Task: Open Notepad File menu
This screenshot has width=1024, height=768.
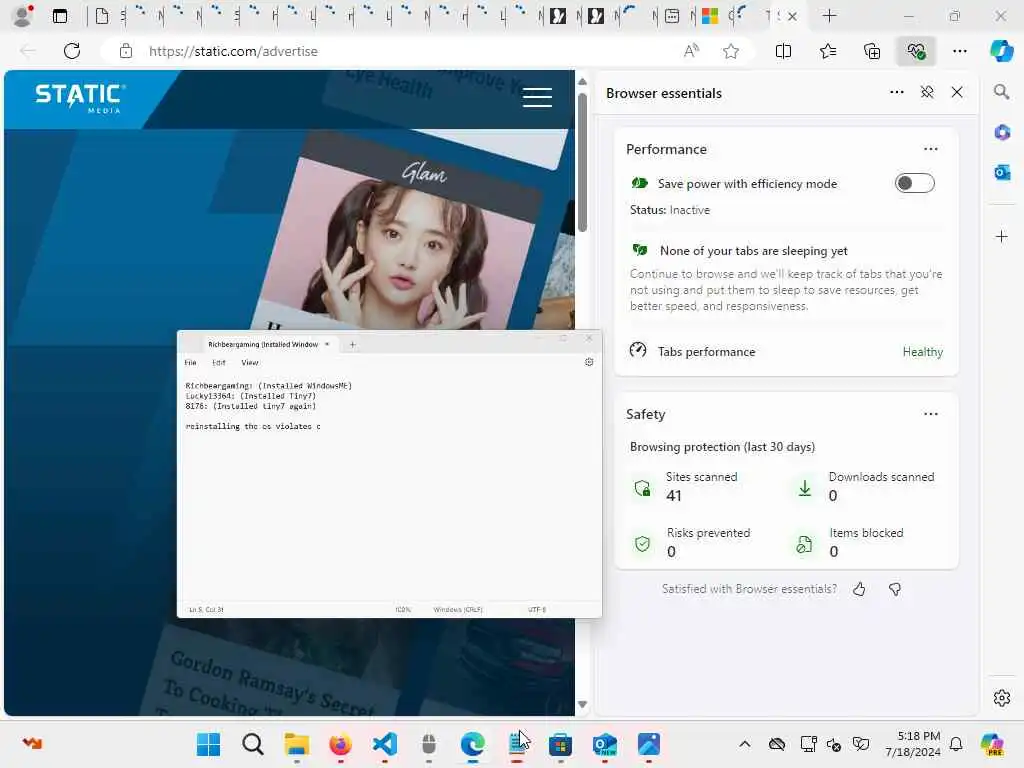Action: 190,362
